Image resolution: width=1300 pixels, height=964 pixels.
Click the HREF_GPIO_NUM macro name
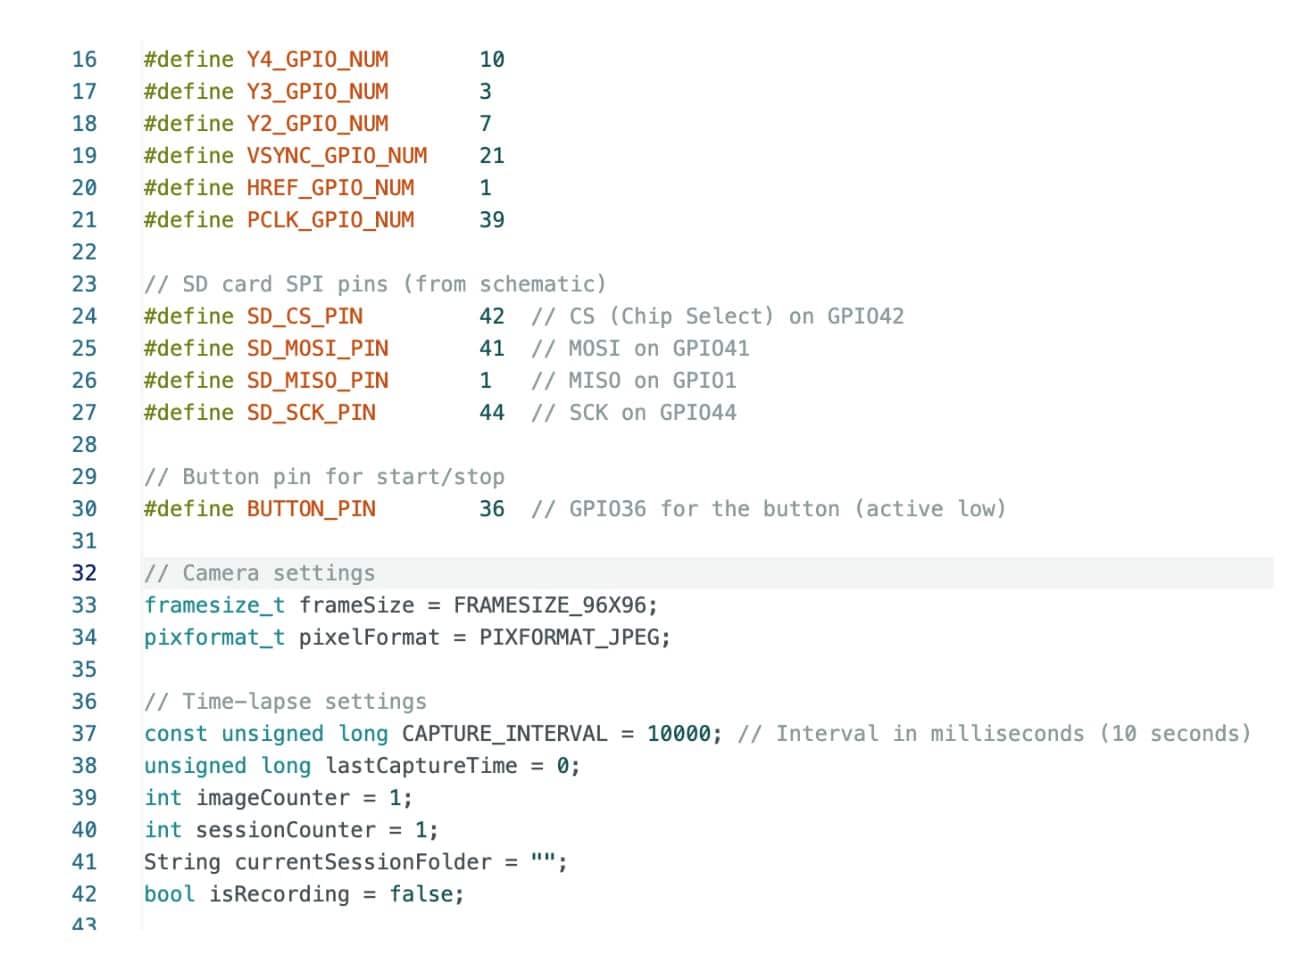pyautogui.click(x=330, y=188)
